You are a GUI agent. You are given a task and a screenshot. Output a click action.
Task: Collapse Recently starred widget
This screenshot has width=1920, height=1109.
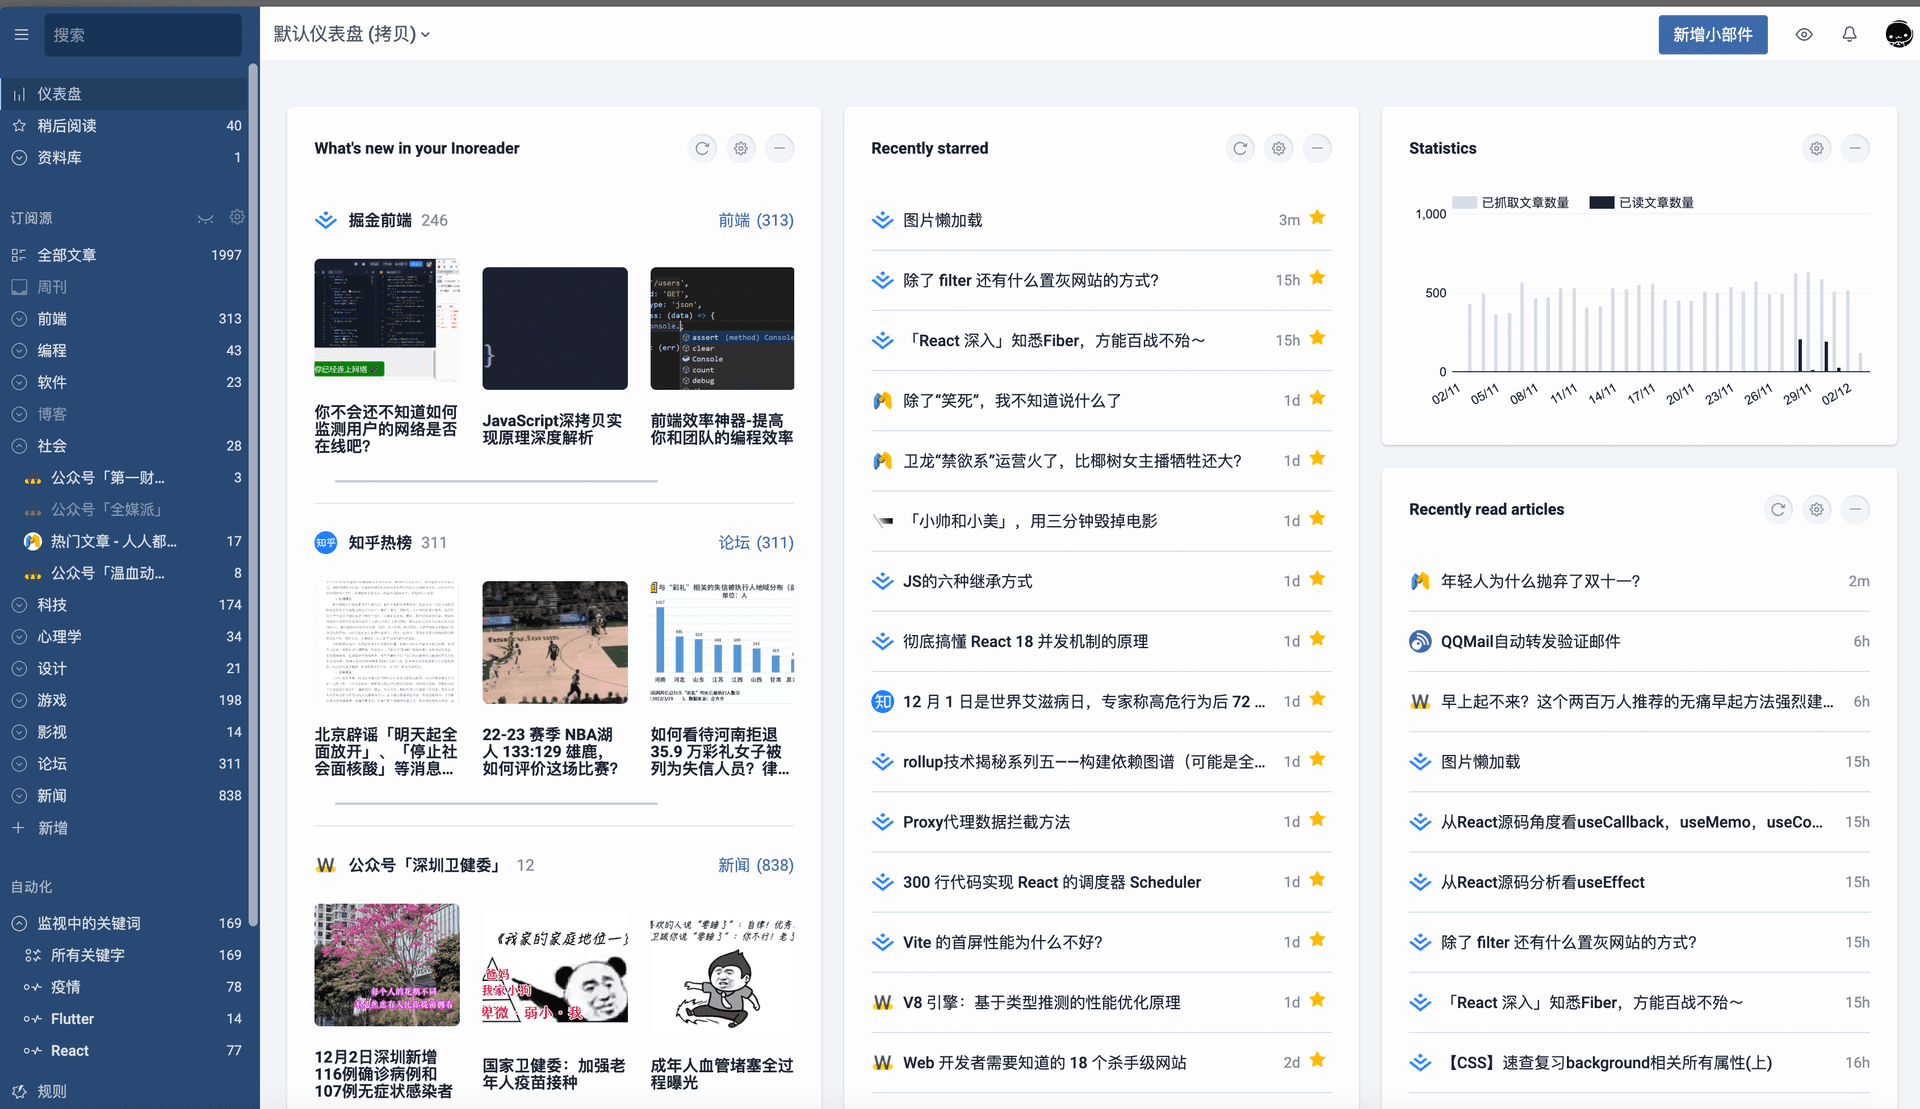click(1317, 149)
